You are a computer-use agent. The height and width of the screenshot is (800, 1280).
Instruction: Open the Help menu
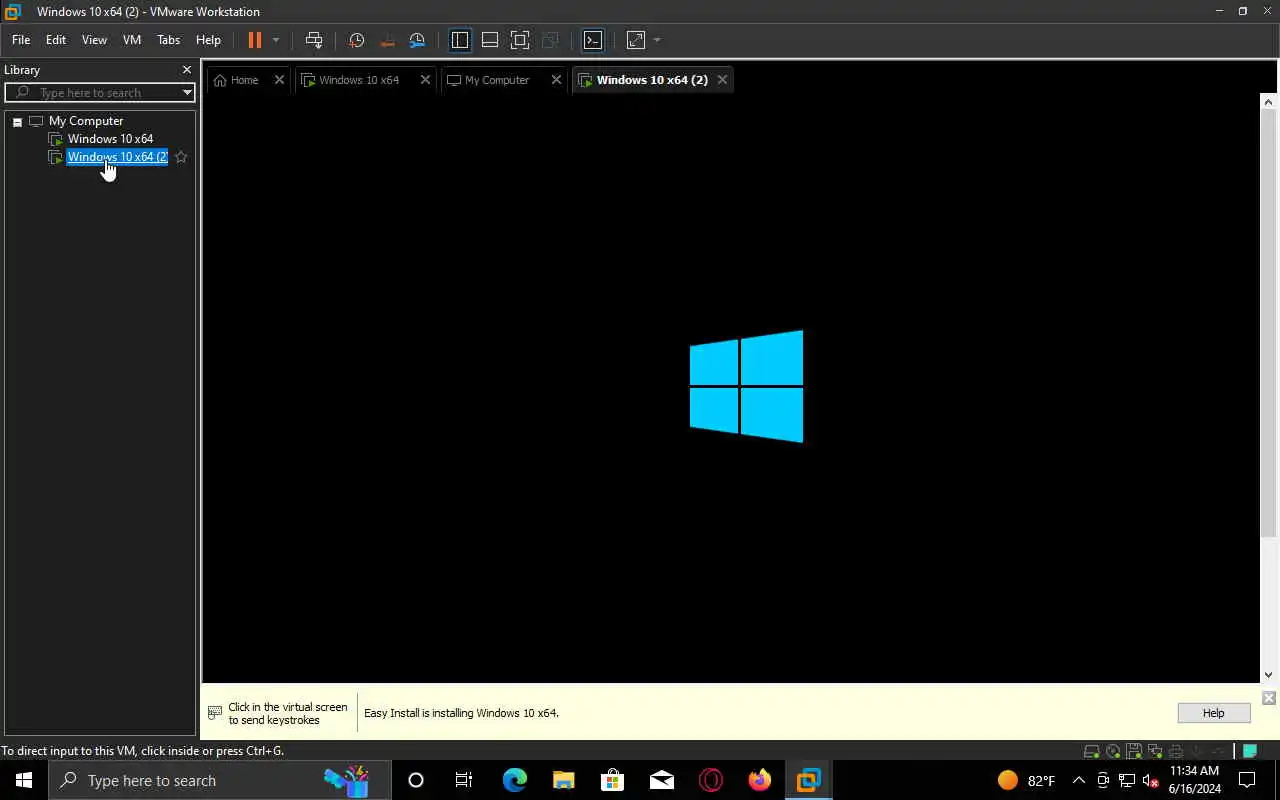coord(208,40)
